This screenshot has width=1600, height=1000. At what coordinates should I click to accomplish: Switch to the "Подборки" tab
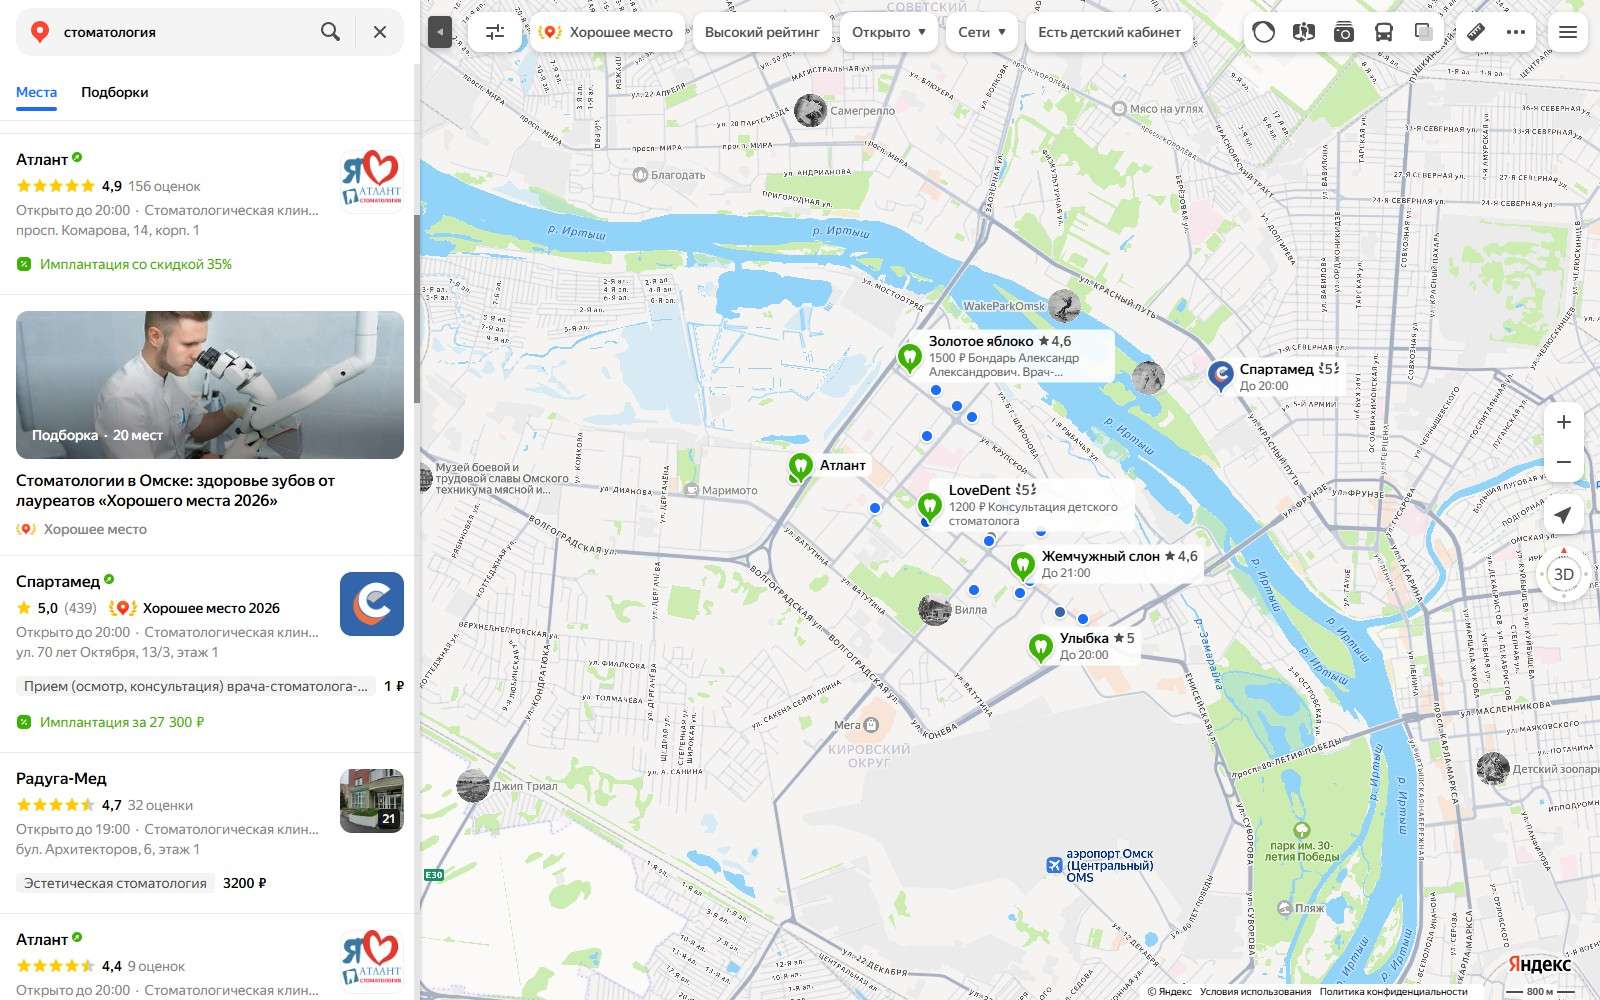[115, 92]
